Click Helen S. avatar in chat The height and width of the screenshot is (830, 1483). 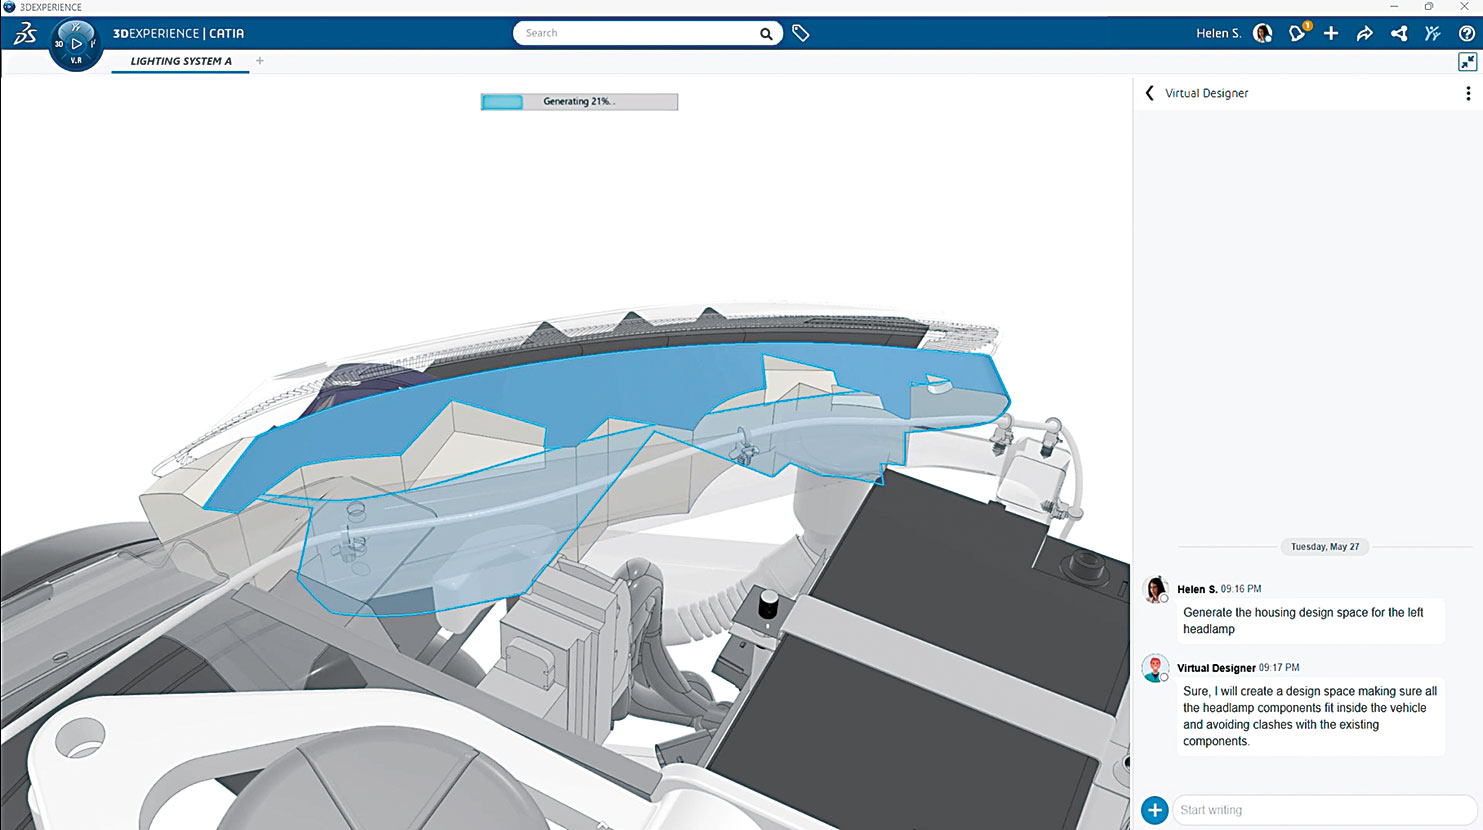(1156, 589)
